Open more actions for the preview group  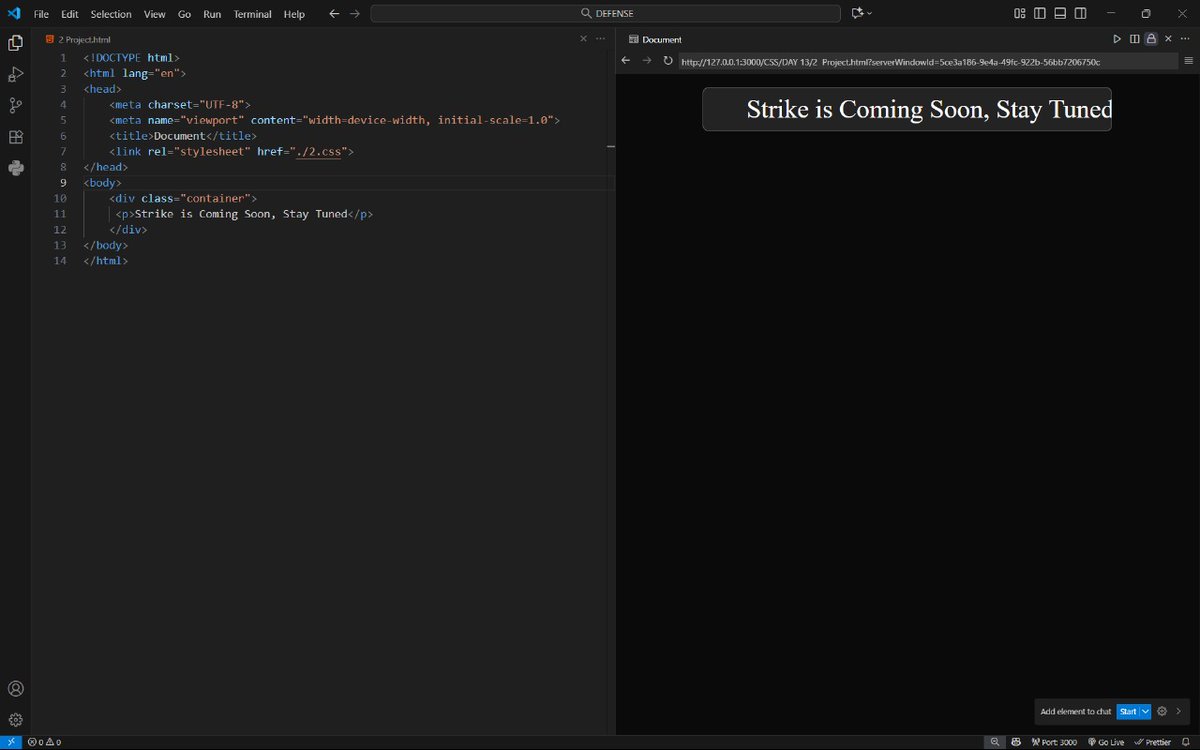coord(1185,39)
